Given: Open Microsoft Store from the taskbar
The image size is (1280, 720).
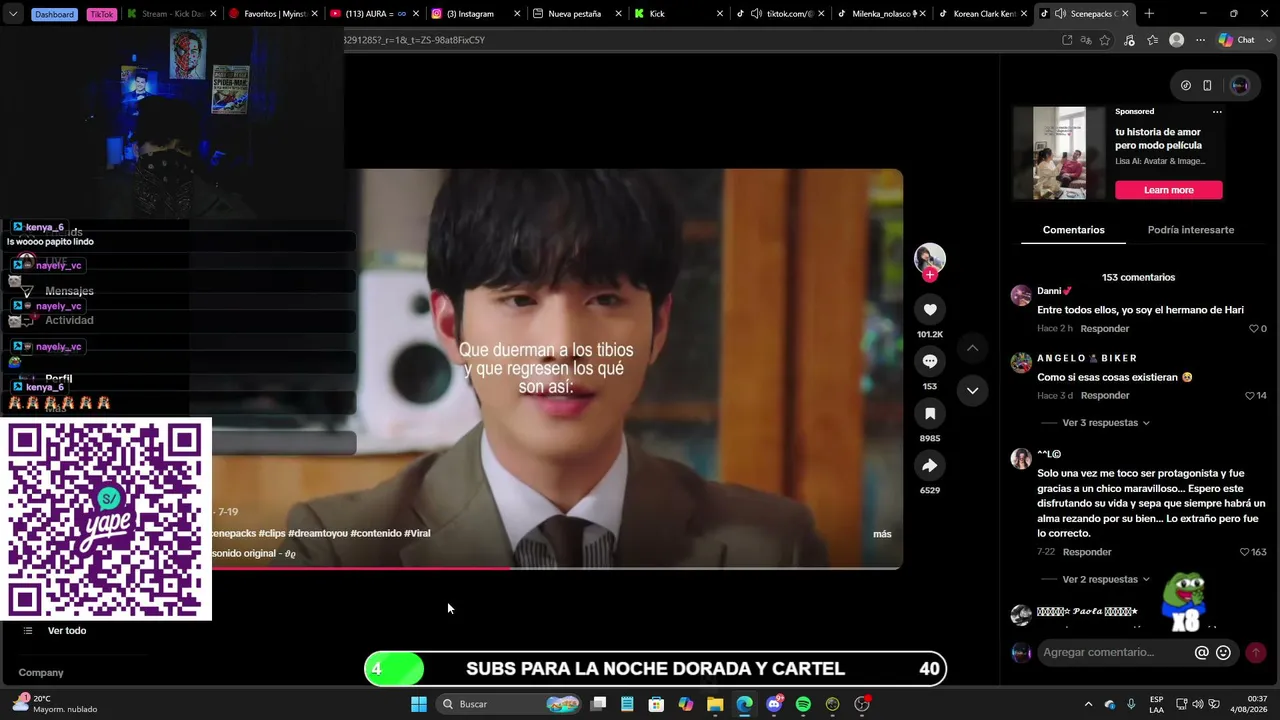Looking at the screenshot, I should (x=656, y=704).
